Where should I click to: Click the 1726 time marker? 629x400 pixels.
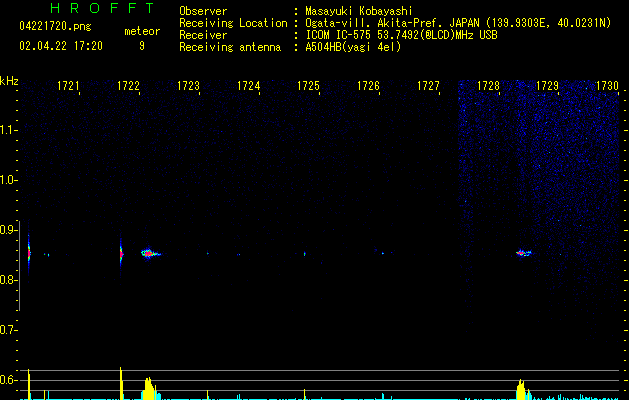(368, 86)
